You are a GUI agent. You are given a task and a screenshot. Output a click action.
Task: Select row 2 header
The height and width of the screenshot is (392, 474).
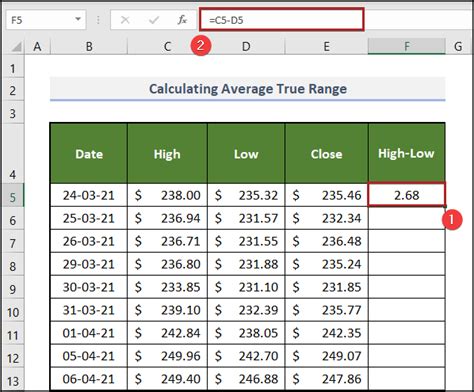13,90
